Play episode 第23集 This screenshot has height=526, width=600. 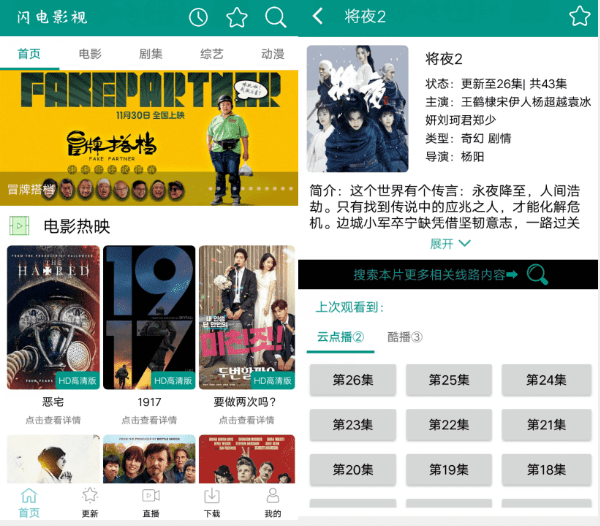(353, 425)
